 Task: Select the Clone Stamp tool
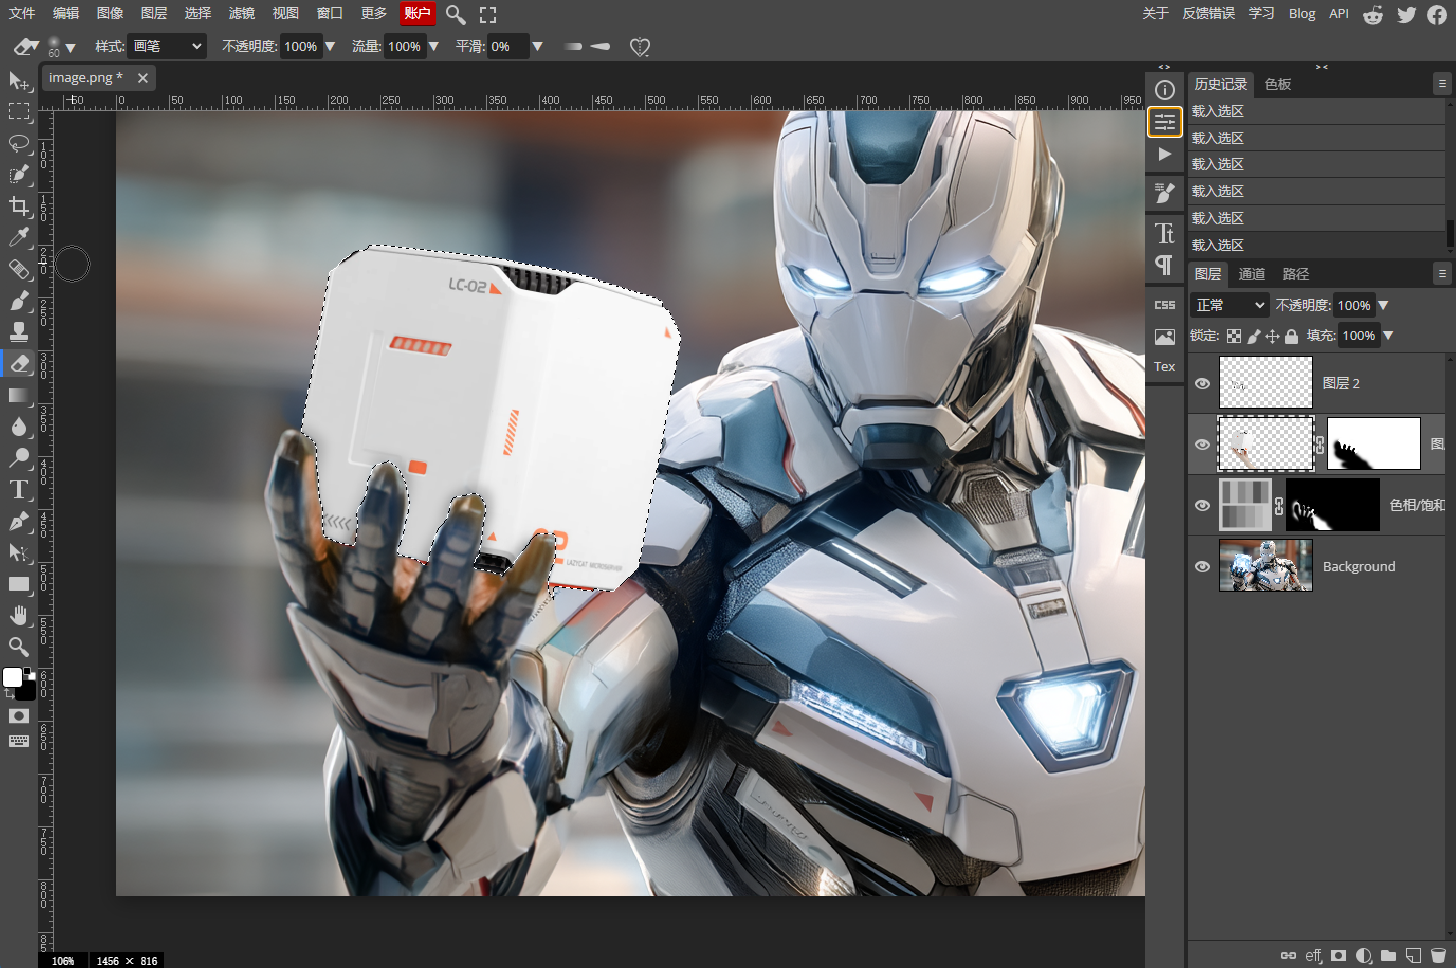[x=19, y=332]
